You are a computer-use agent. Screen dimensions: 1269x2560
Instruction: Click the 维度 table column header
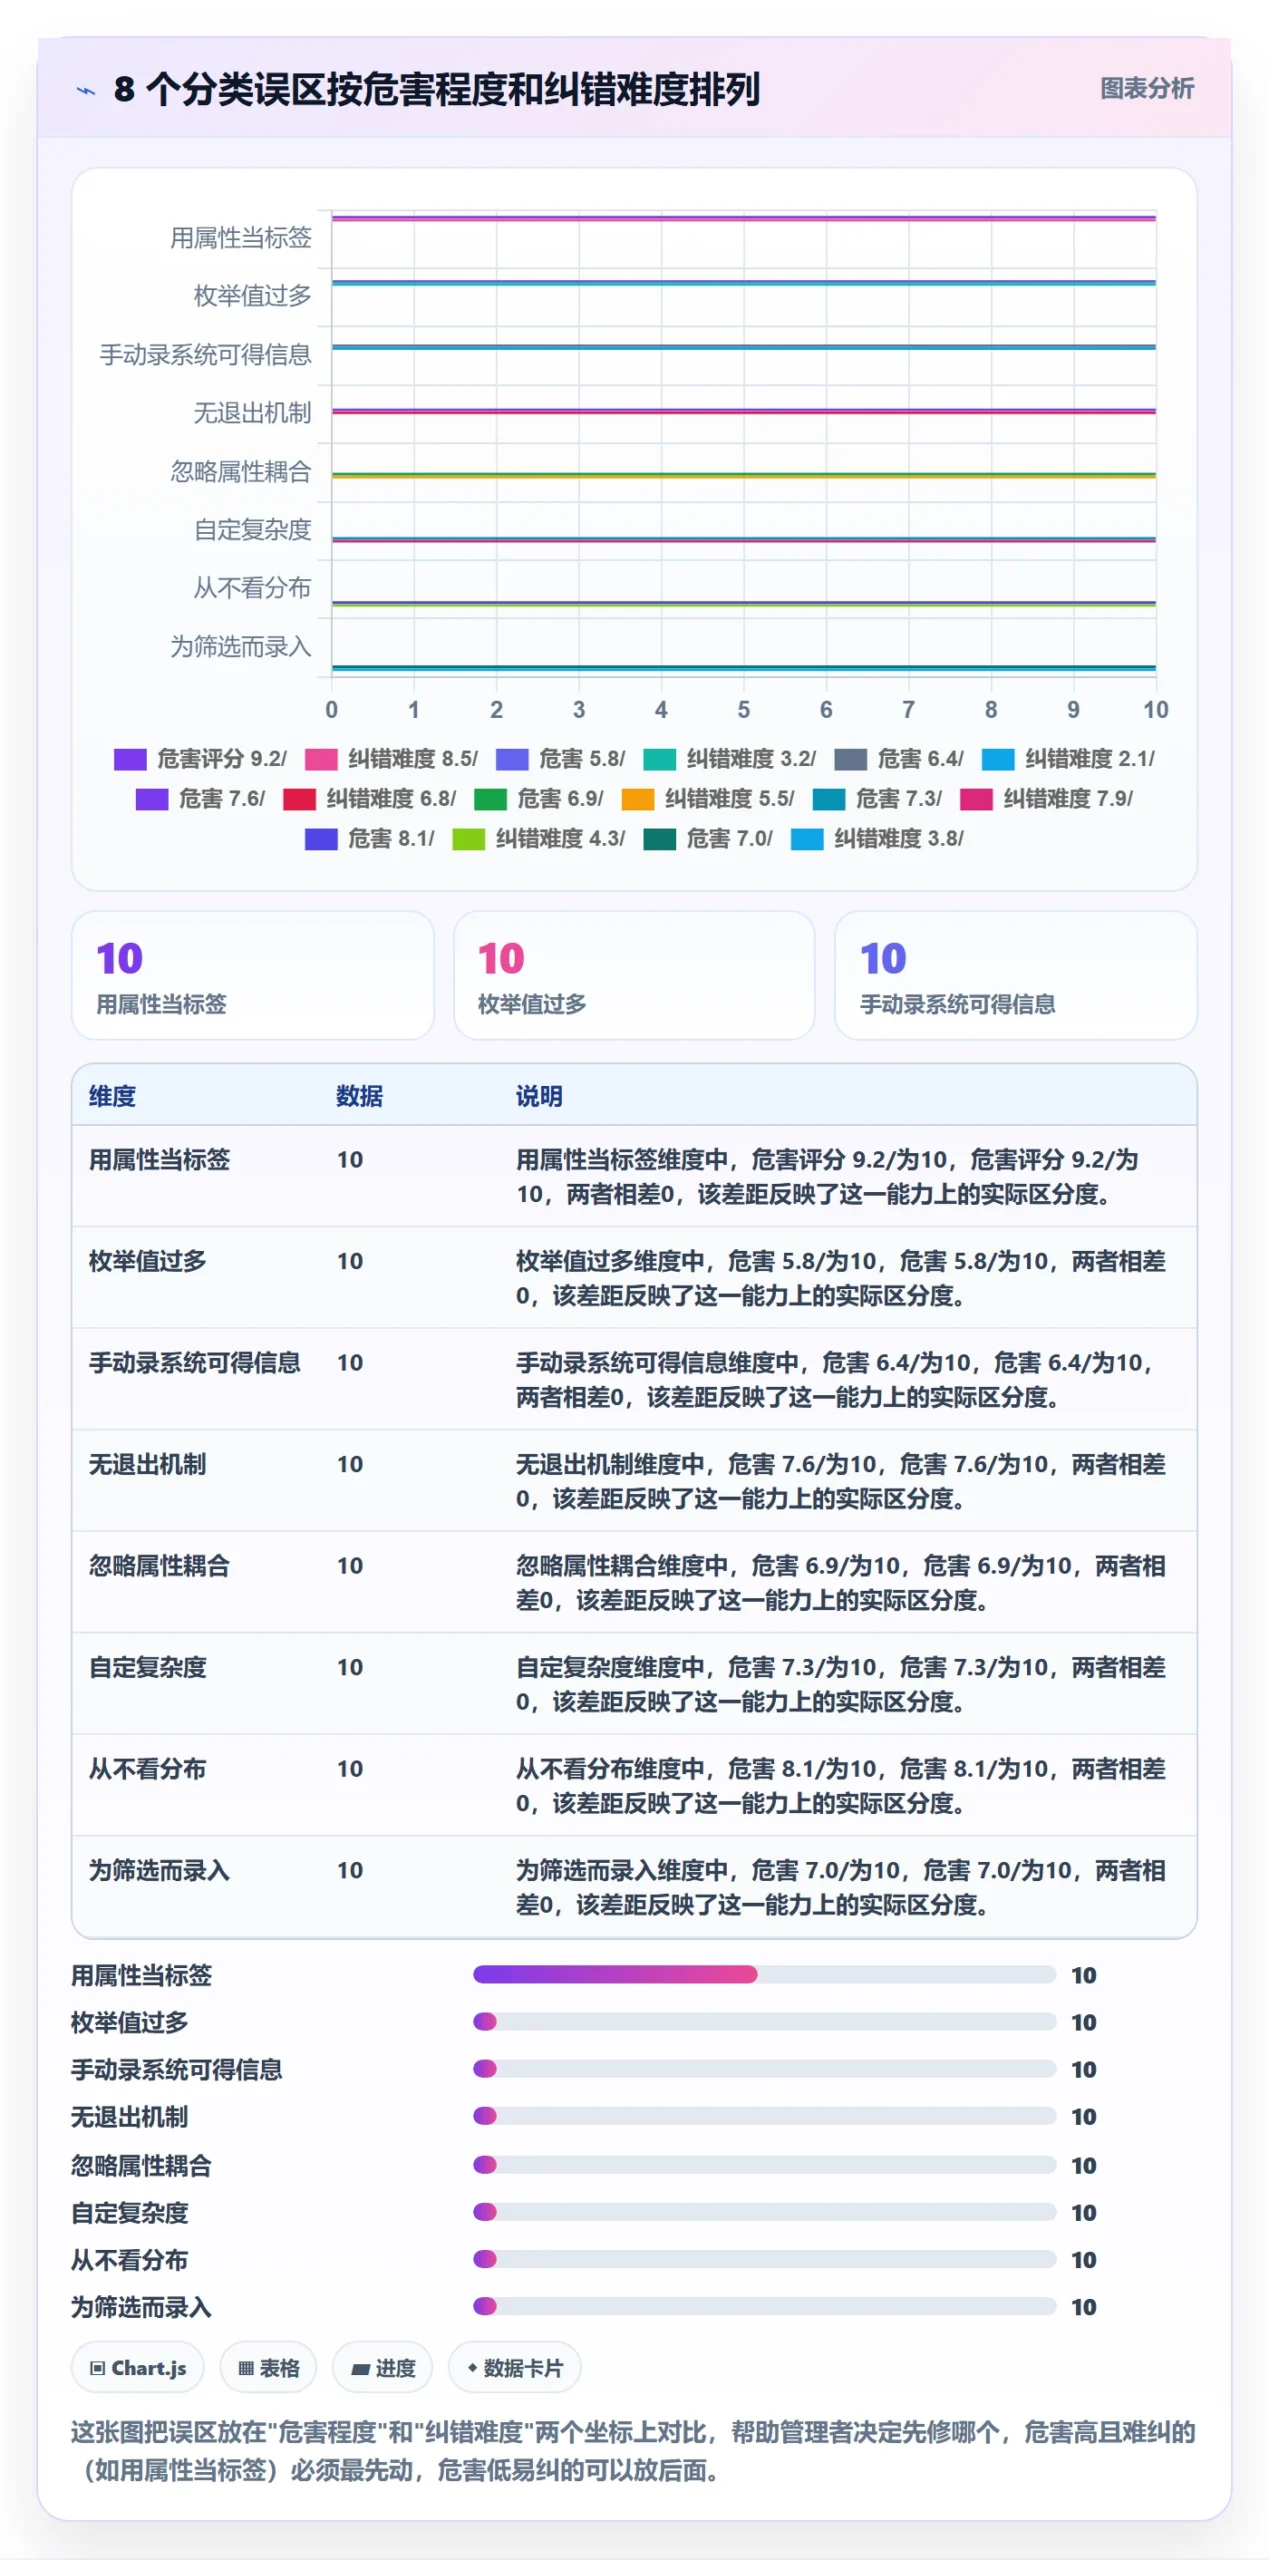112,1096
